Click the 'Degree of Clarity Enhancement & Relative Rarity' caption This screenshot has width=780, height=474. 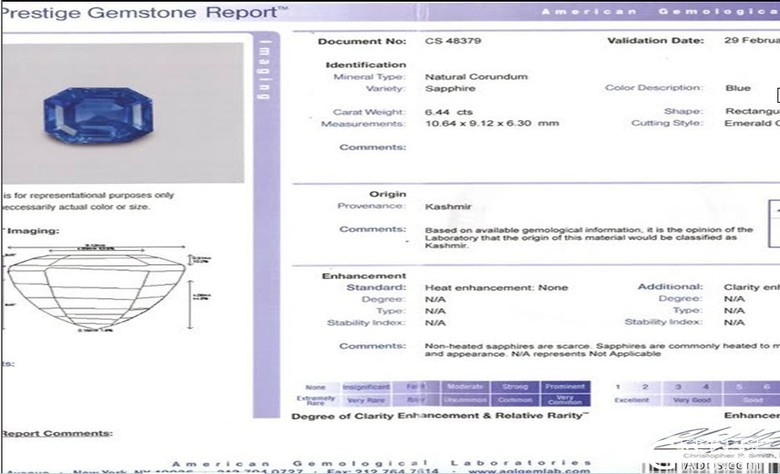tap(440, 416)
